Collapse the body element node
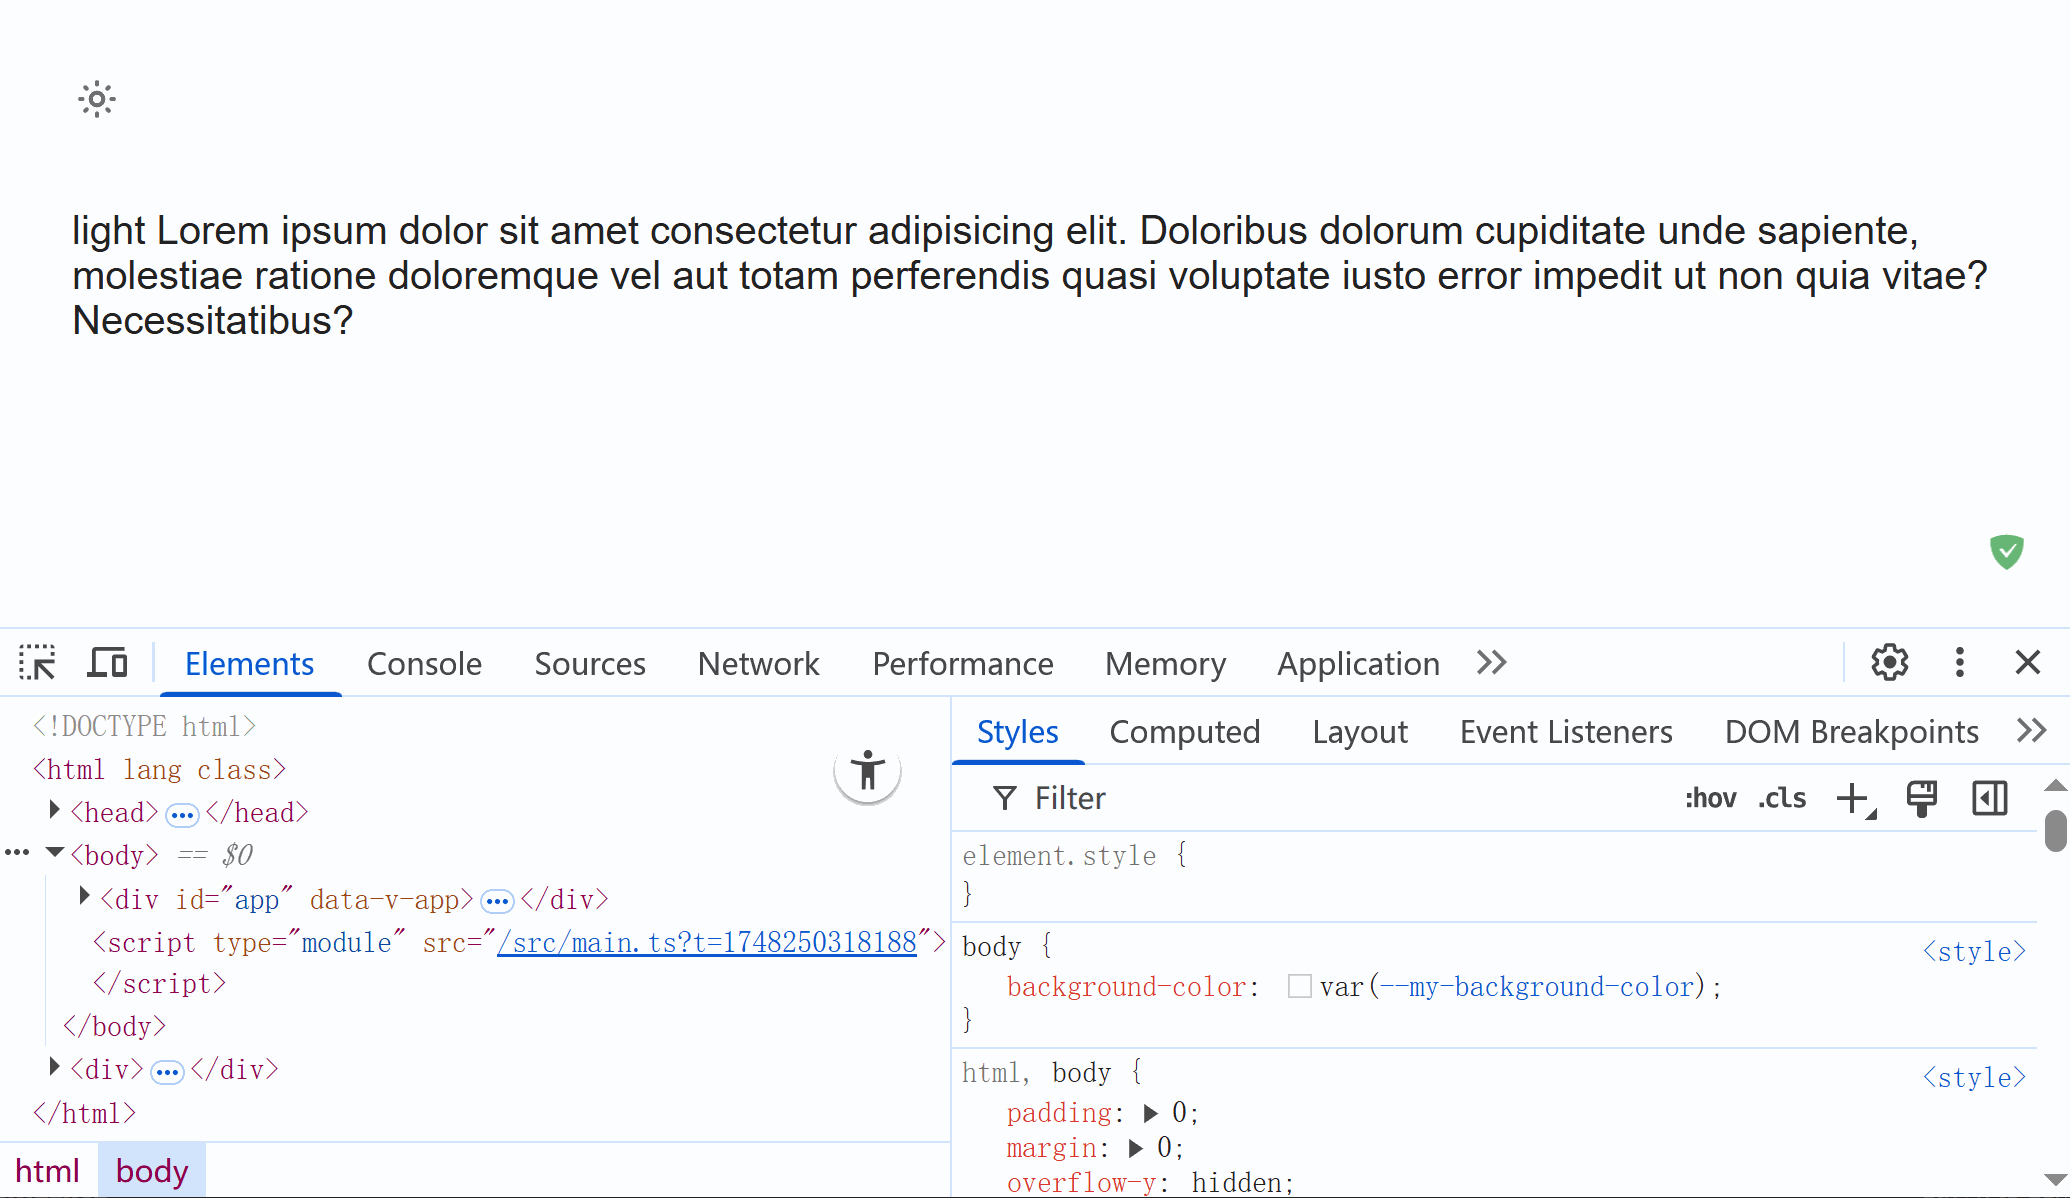This screenshot has height=1198, width=2070. (55, 853)
